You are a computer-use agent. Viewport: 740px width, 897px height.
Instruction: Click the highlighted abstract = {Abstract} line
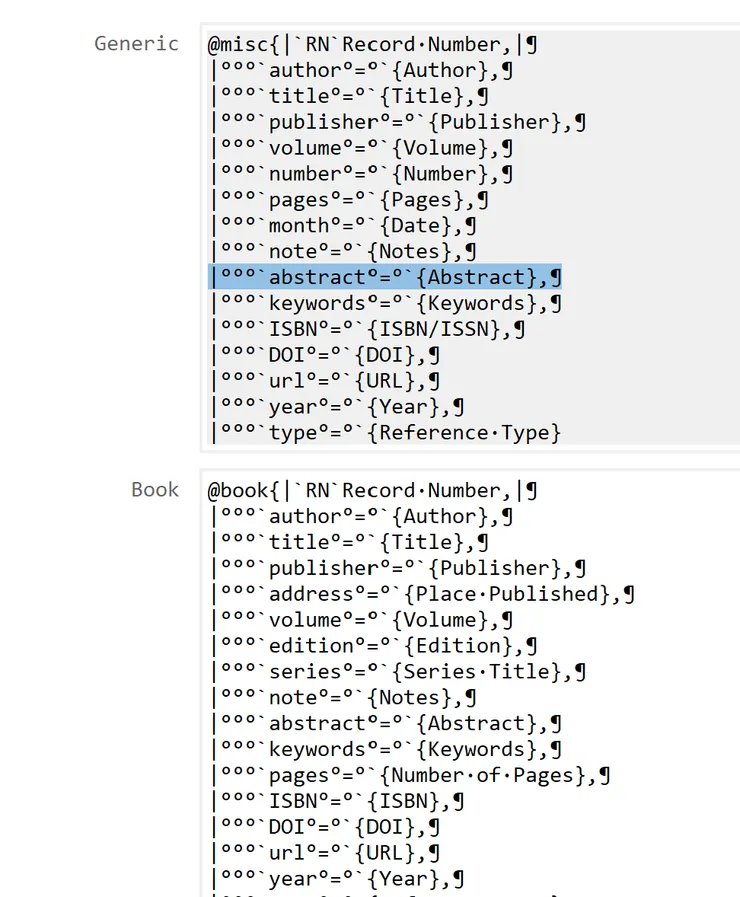385,277
